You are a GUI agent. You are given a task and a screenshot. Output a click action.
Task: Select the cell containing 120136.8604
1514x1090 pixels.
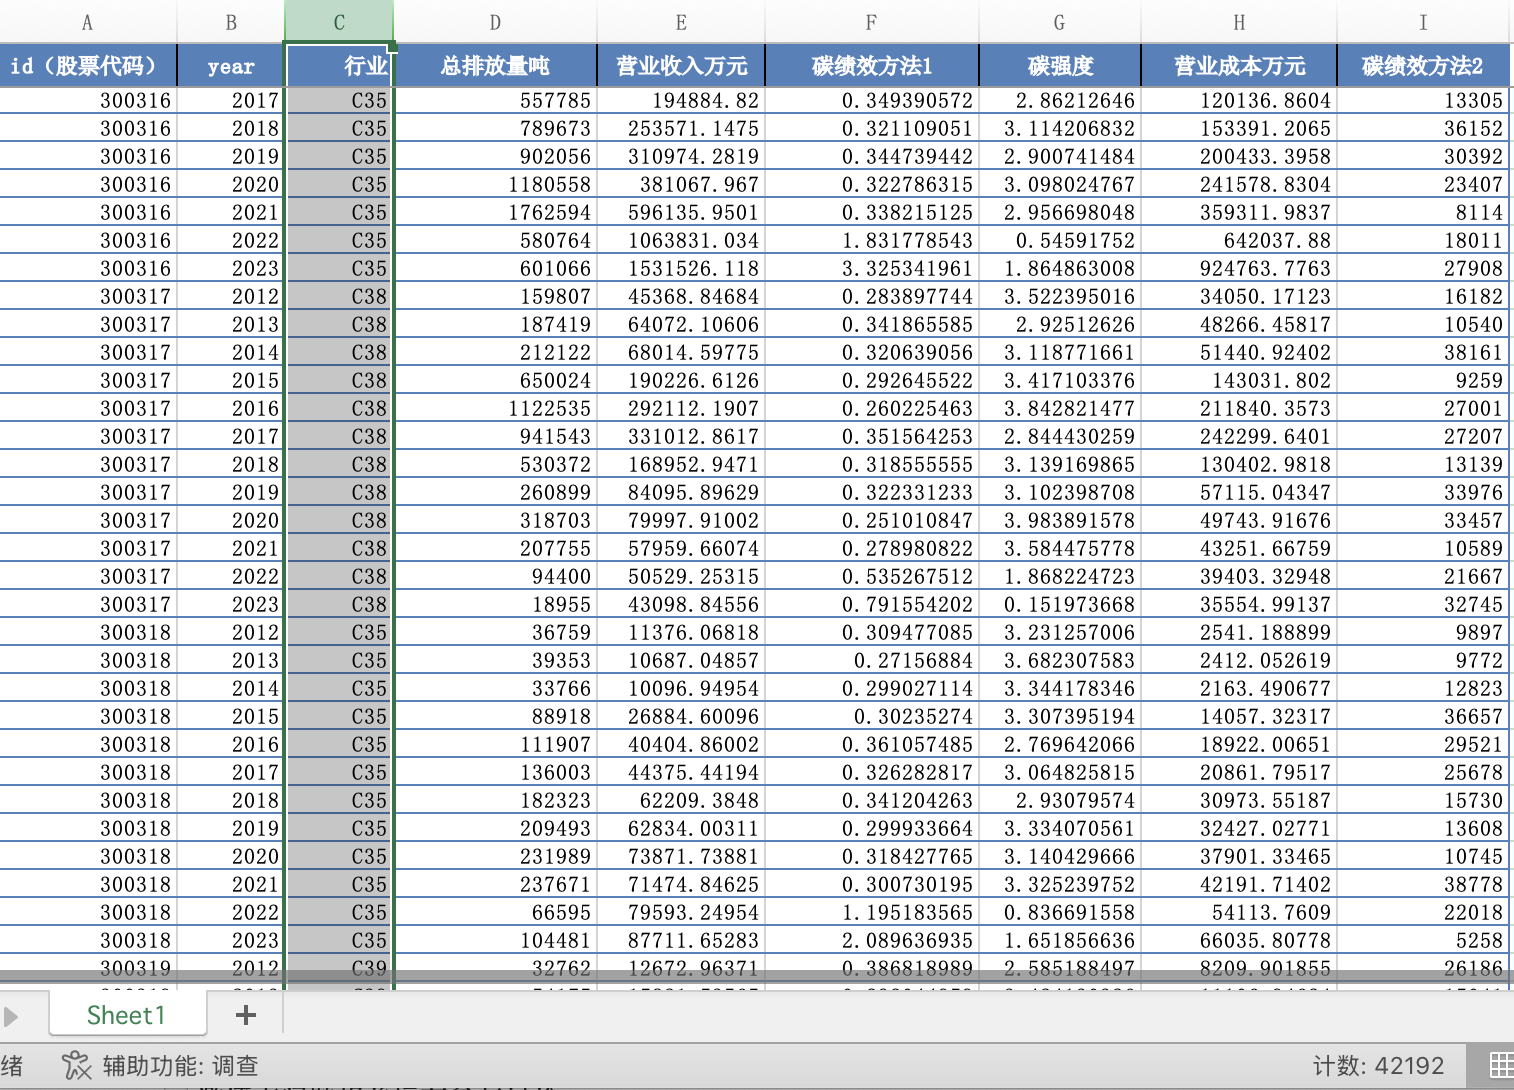1239,100
